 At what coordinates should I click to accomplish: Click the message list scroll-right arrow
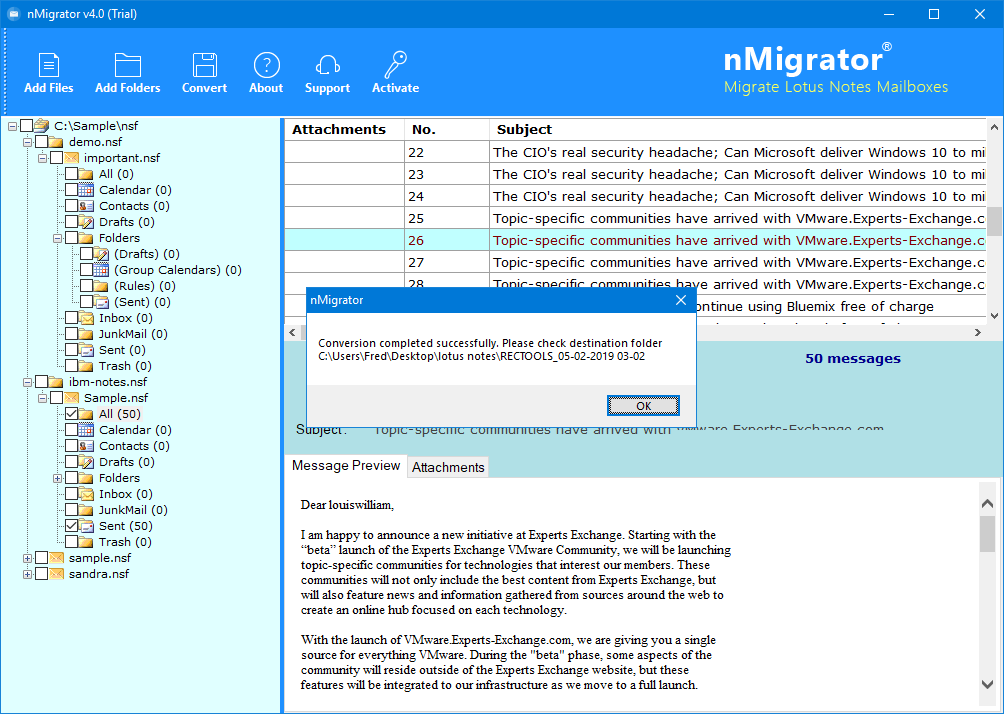coord(978,332)
